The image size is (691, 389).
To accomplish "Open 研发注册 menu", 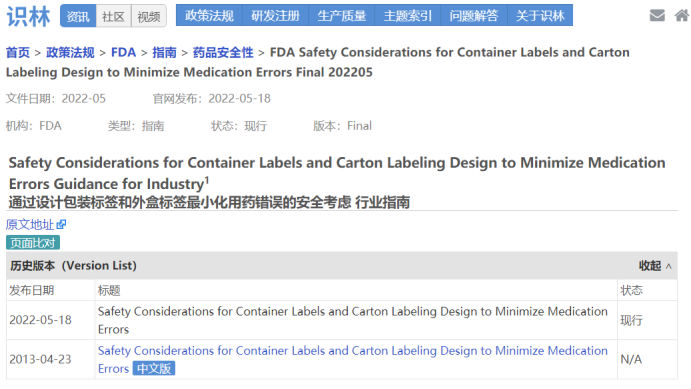I will pos(275,15).
